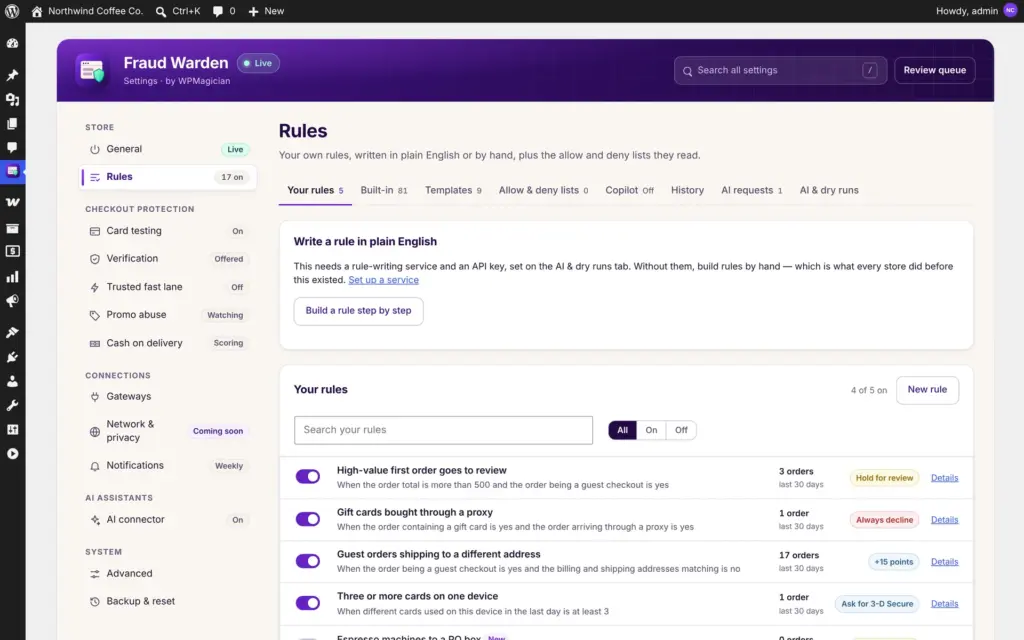
Task: Click the Collapse menu play icon
Action: point(12,454)
